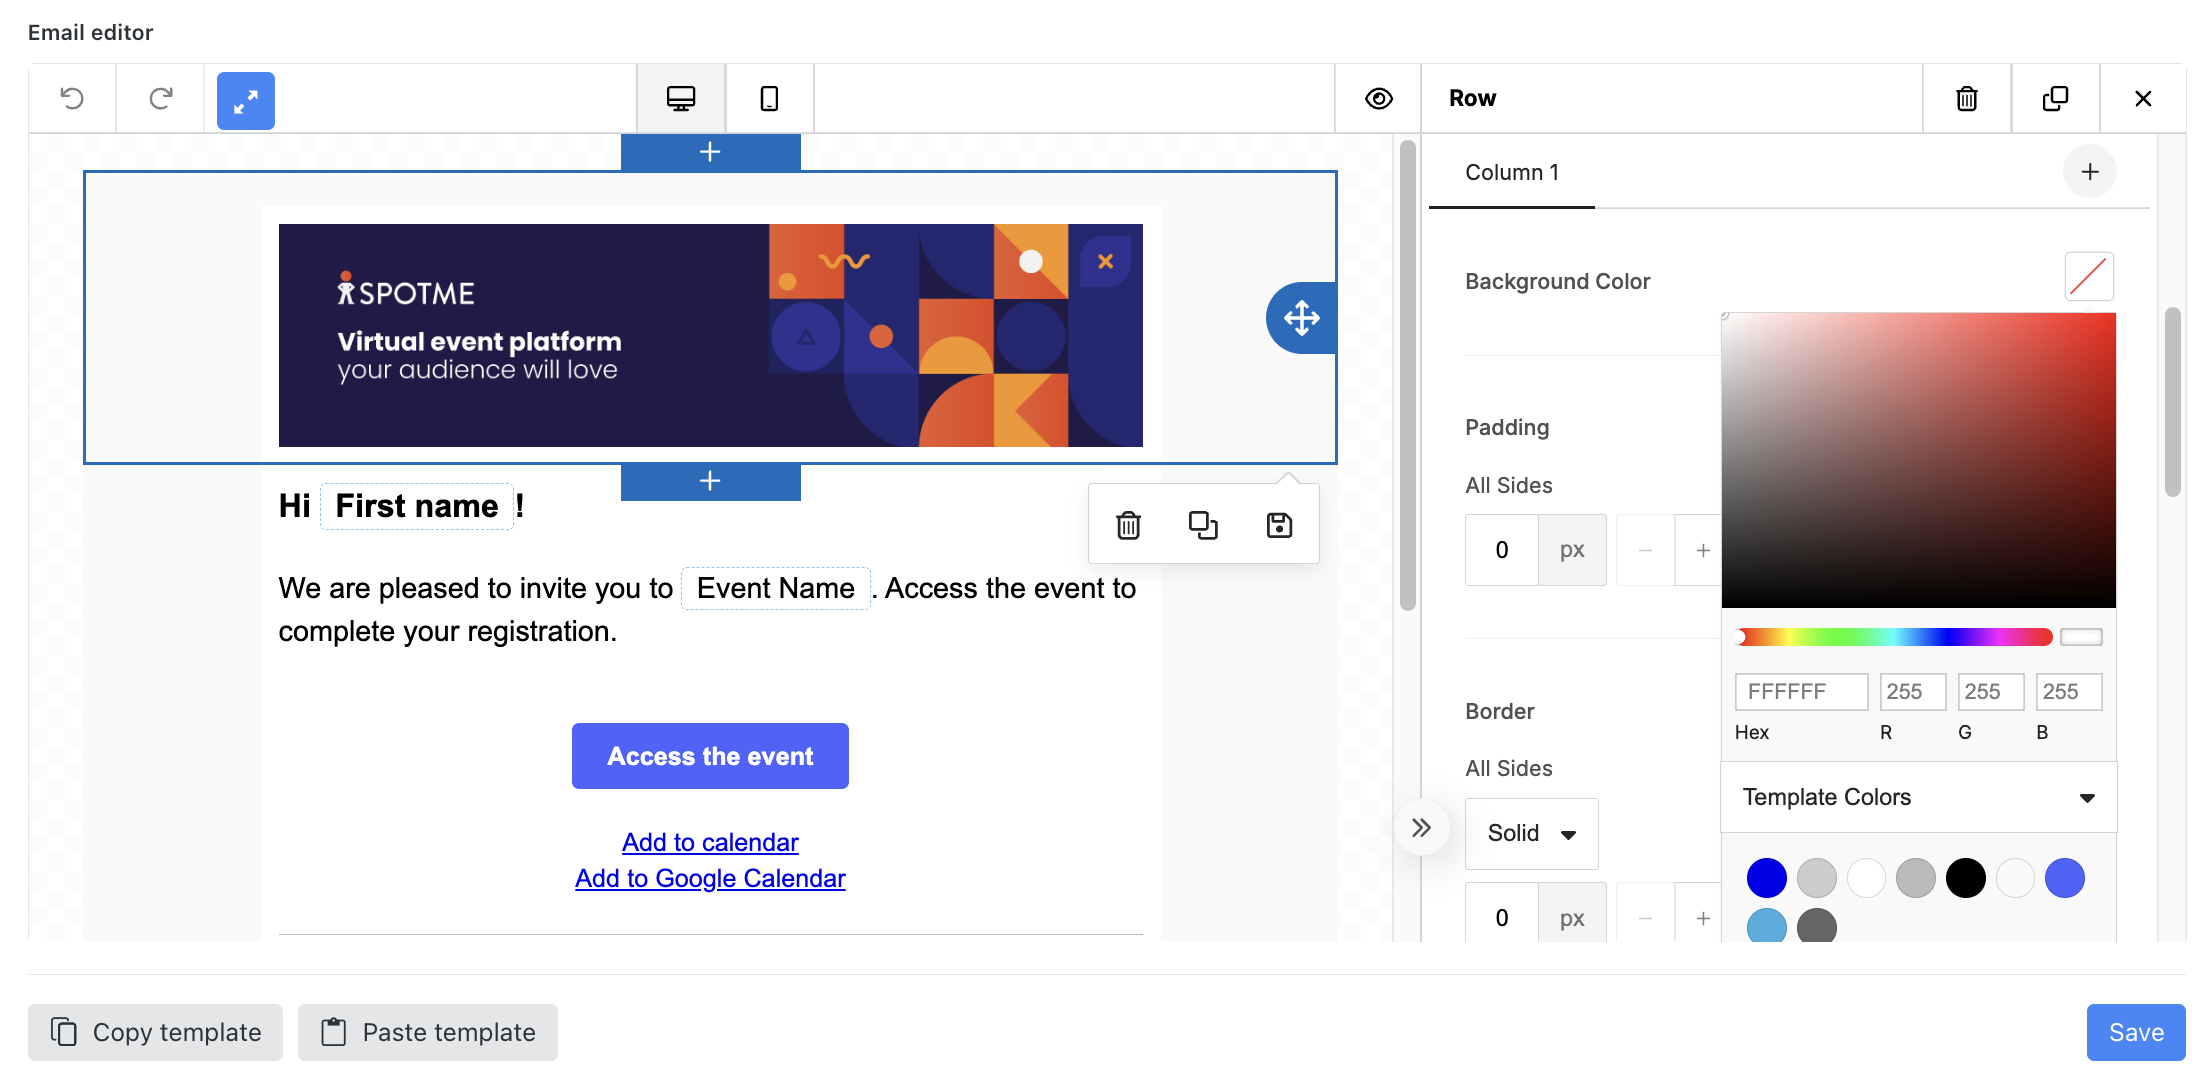The height and width of the screenshot is (1090, 2206).
Task: Add a new column with plus button
Action: [2089, 172]
